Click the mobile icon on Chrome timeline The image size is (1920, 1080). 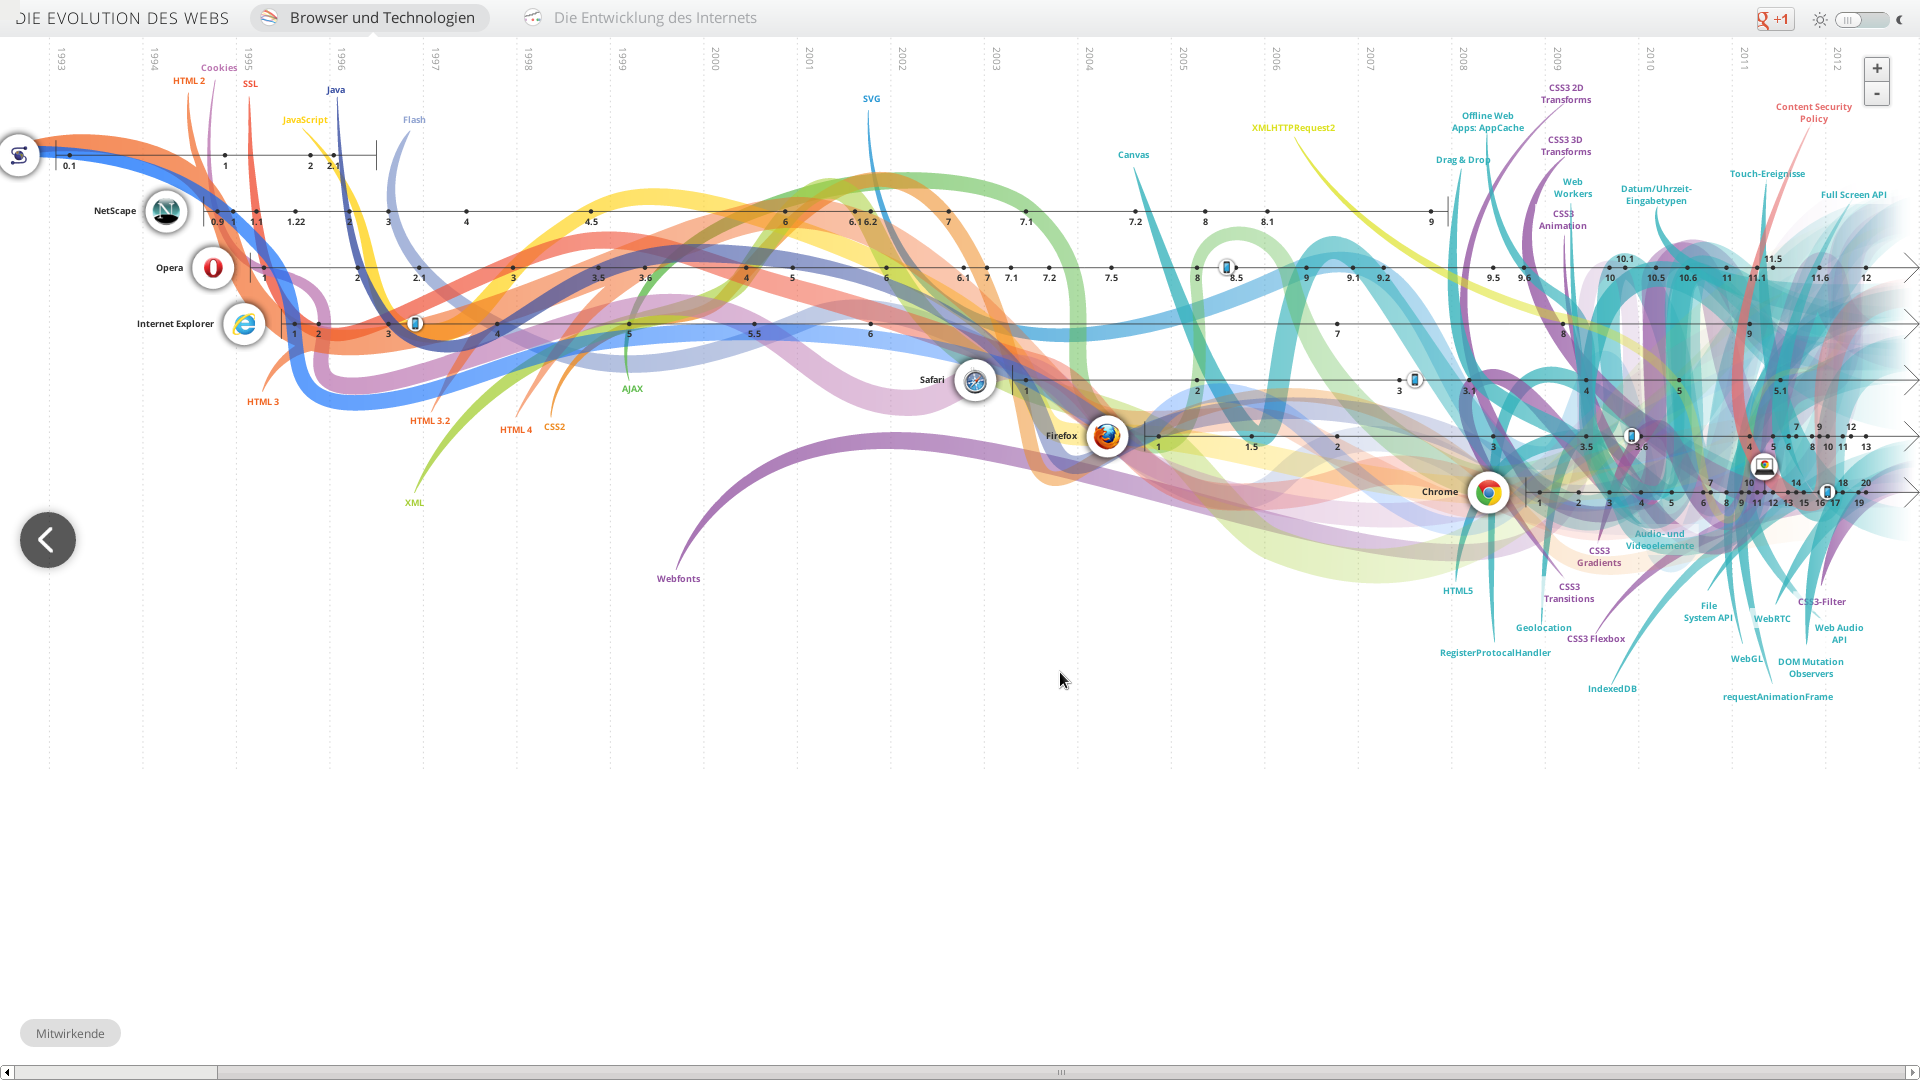pyautogui.click(x=1826, y=491)
